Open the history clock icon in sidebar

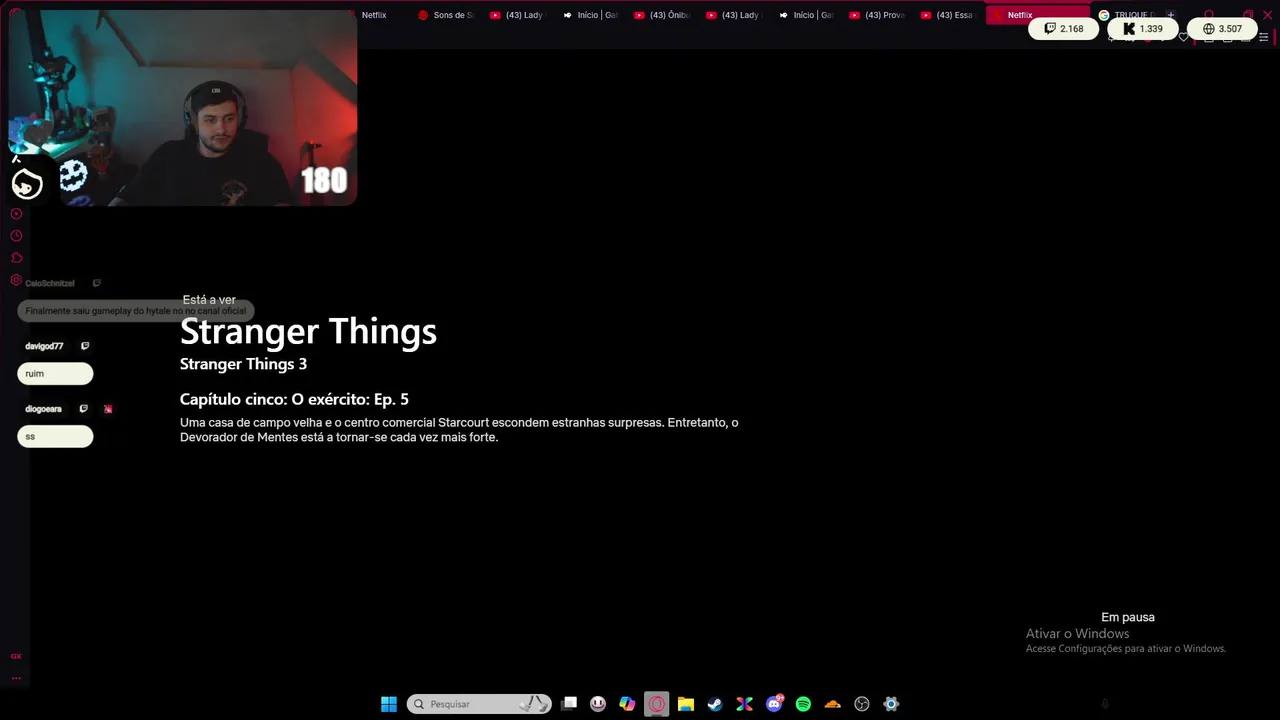coord(16,236)
